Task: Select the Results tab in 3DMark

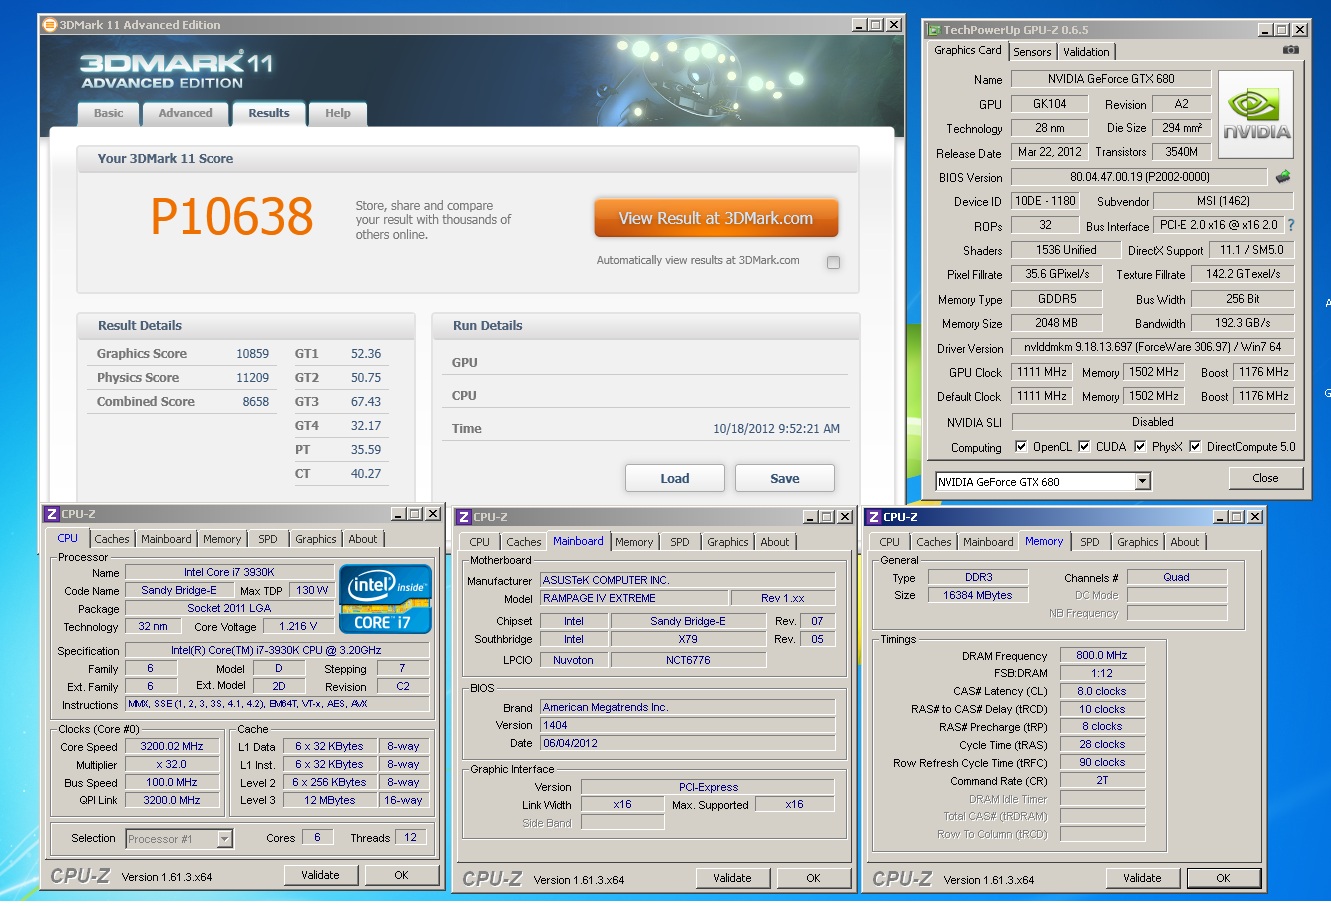Action: [269, 113]
